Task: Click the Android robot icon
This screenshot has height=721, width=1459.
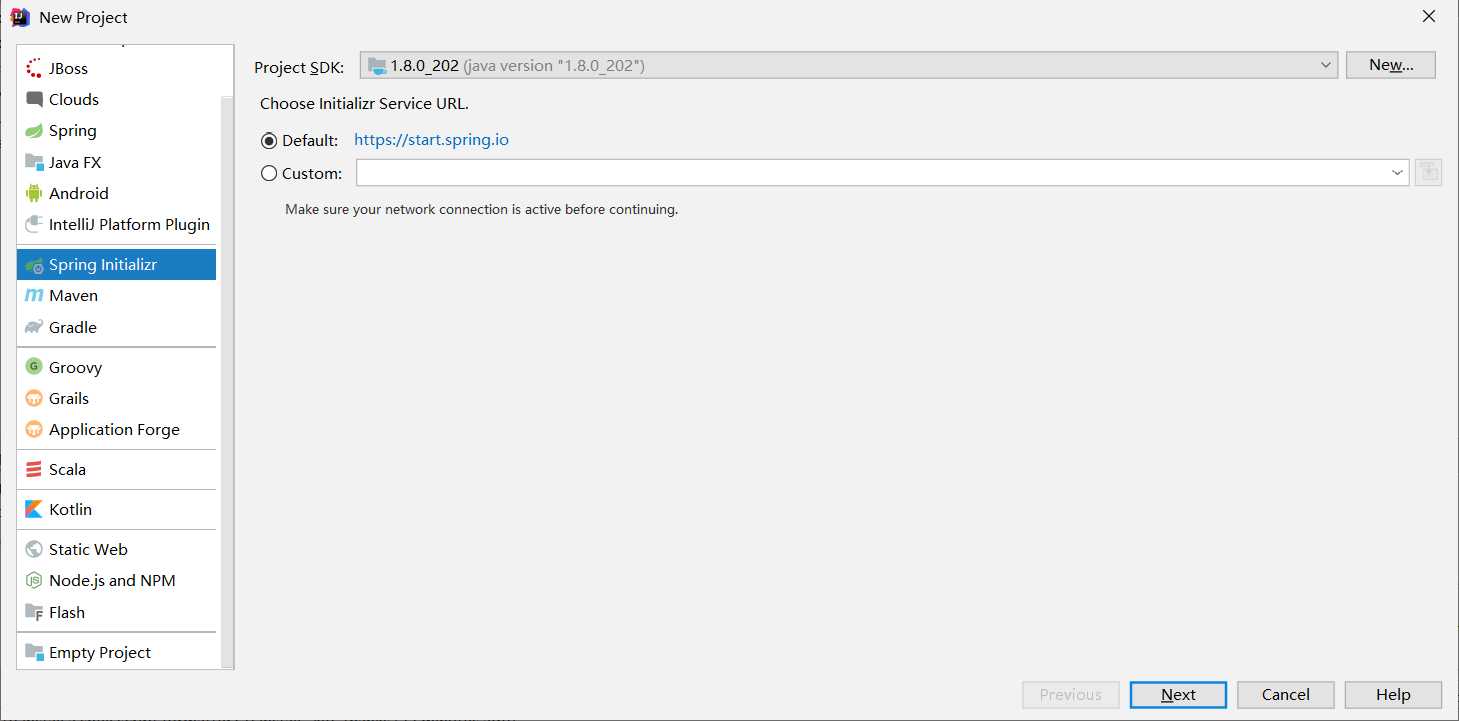Action: pos(34,193)
